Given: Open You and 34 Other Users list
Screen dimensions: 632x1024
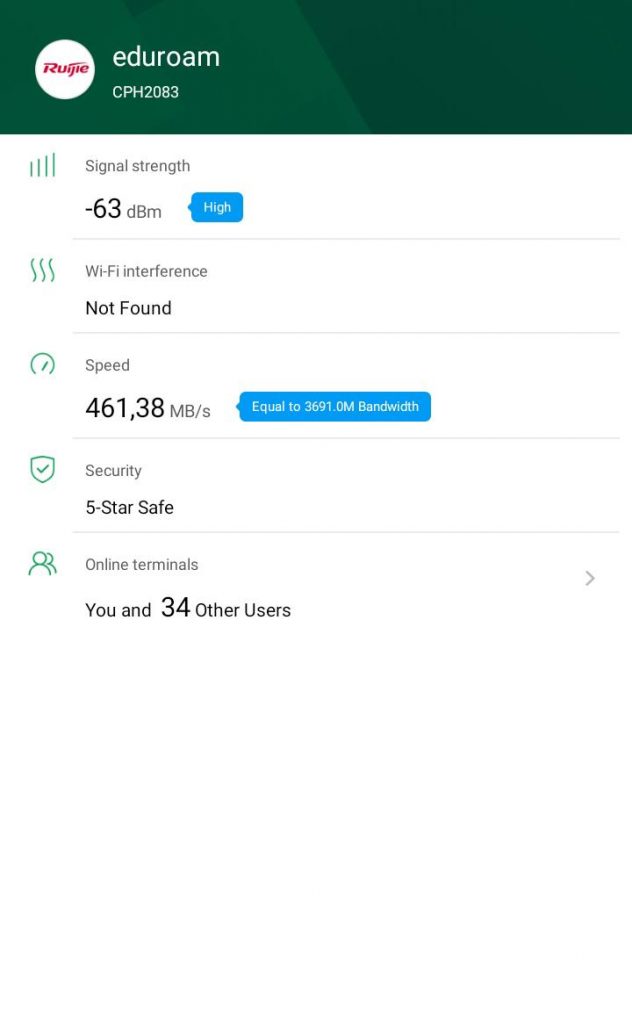Looking at the screenshot, I should (x=188, y=608).
